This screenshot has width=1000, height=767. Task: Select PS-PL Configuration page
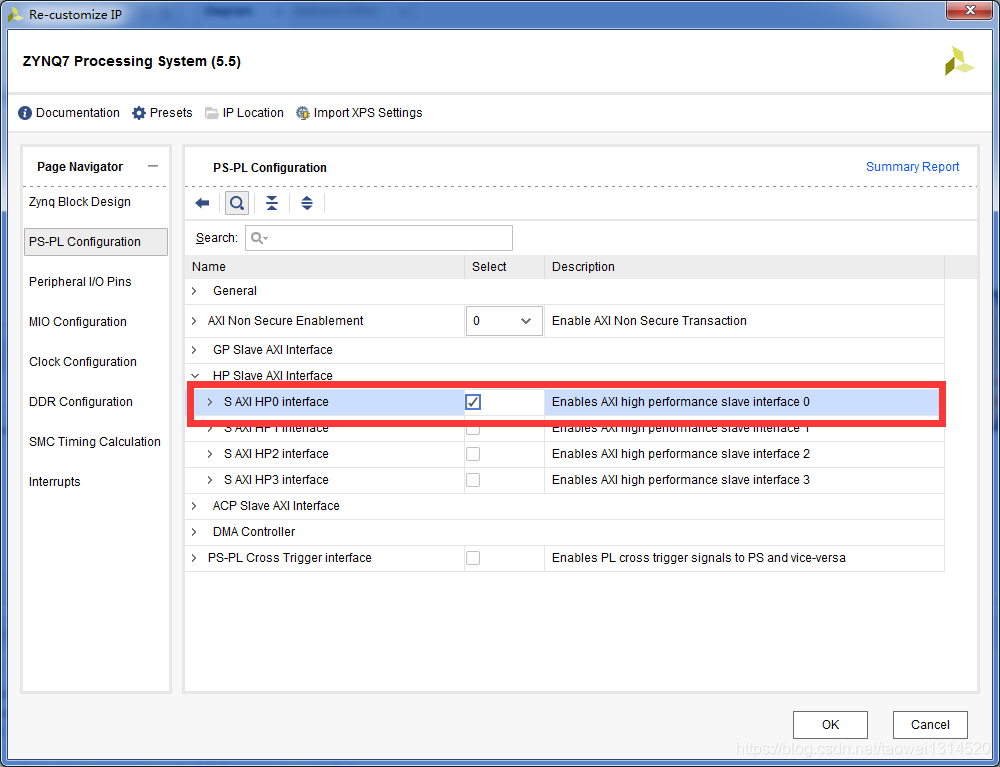pos(96,242)
